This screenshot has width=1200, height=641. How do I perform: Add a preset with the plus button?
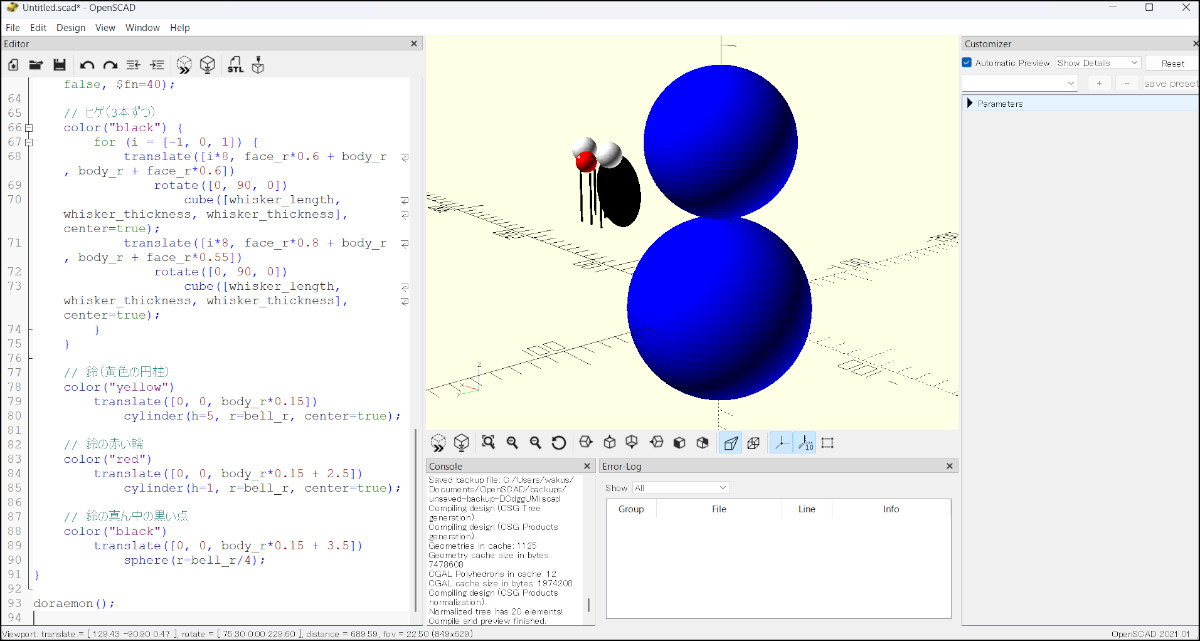[1098, 83]
